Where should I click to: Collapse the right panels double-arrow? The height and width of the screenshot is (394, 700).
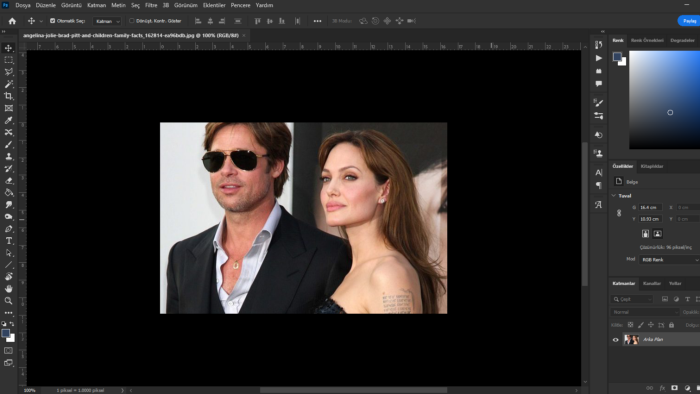point(603,31)
